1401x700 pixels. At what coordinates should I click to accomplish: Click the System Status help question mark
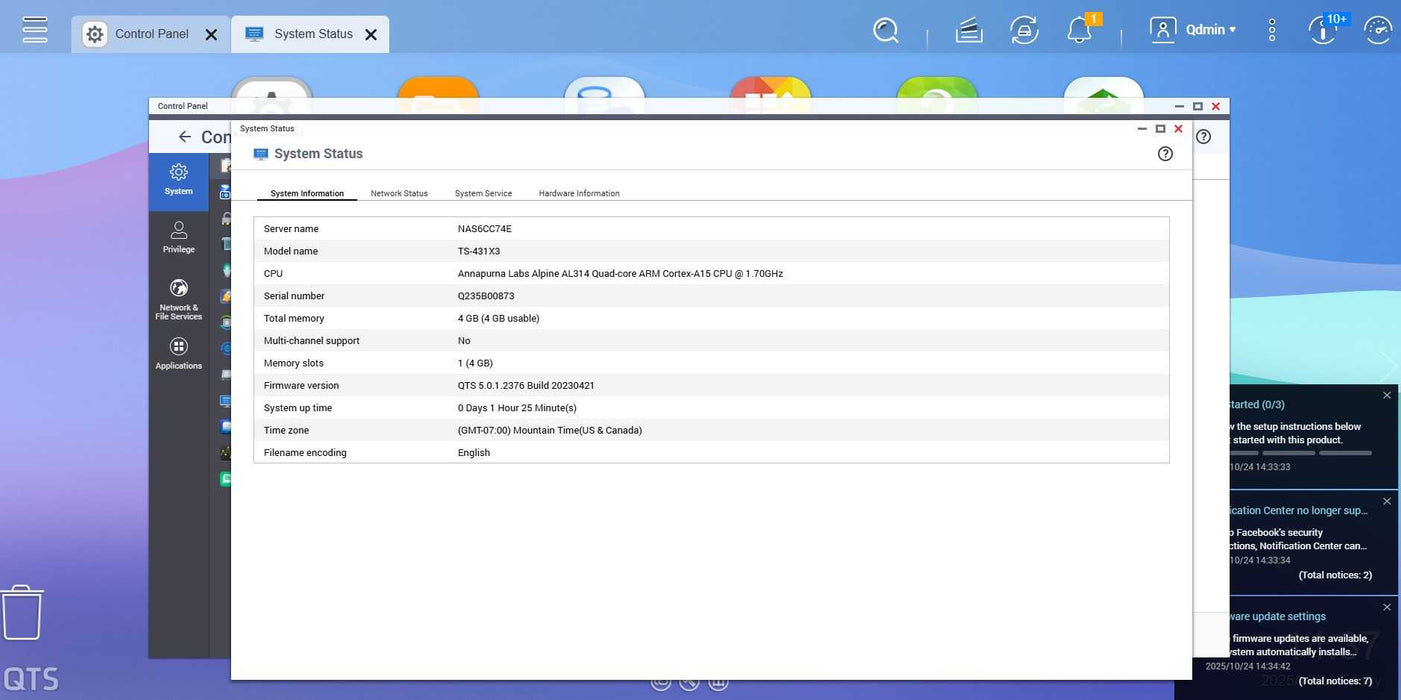(x=1165, y=154)
